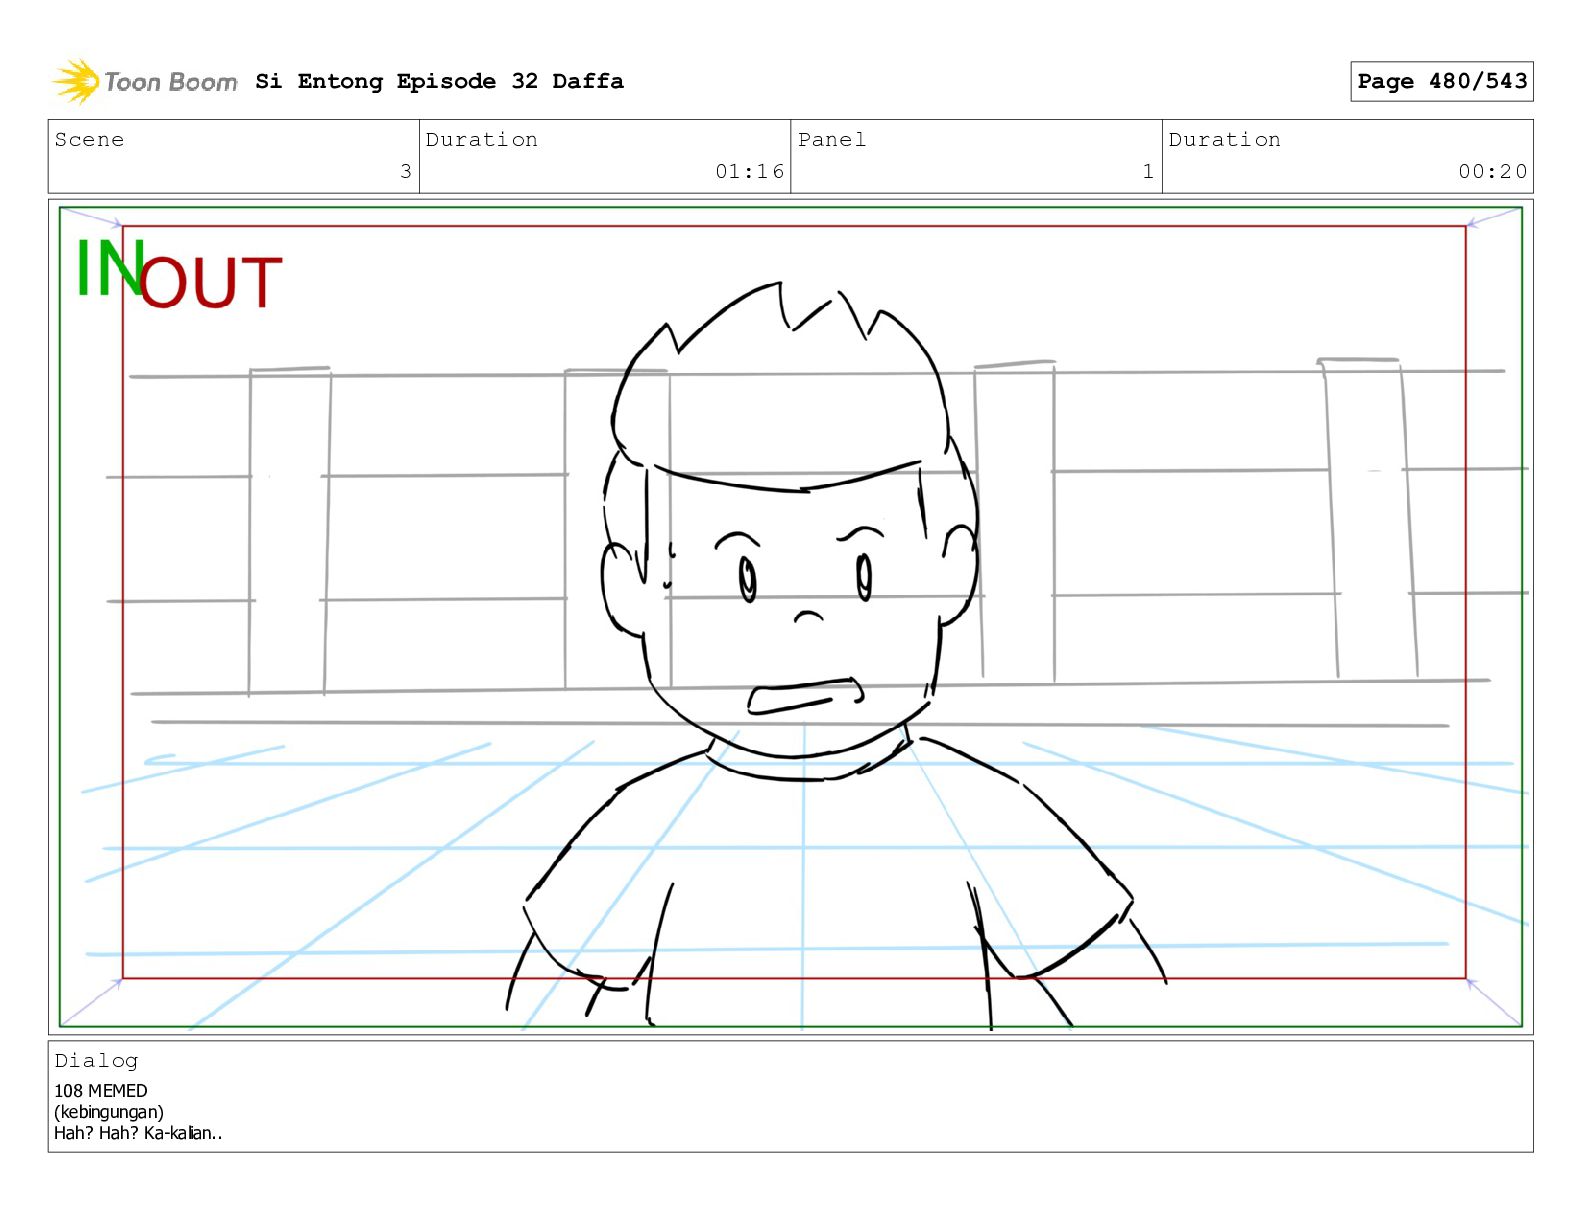Click the storyboard panel drawing
Screen dimensions: 1584x1224
[x=791, y=617]
